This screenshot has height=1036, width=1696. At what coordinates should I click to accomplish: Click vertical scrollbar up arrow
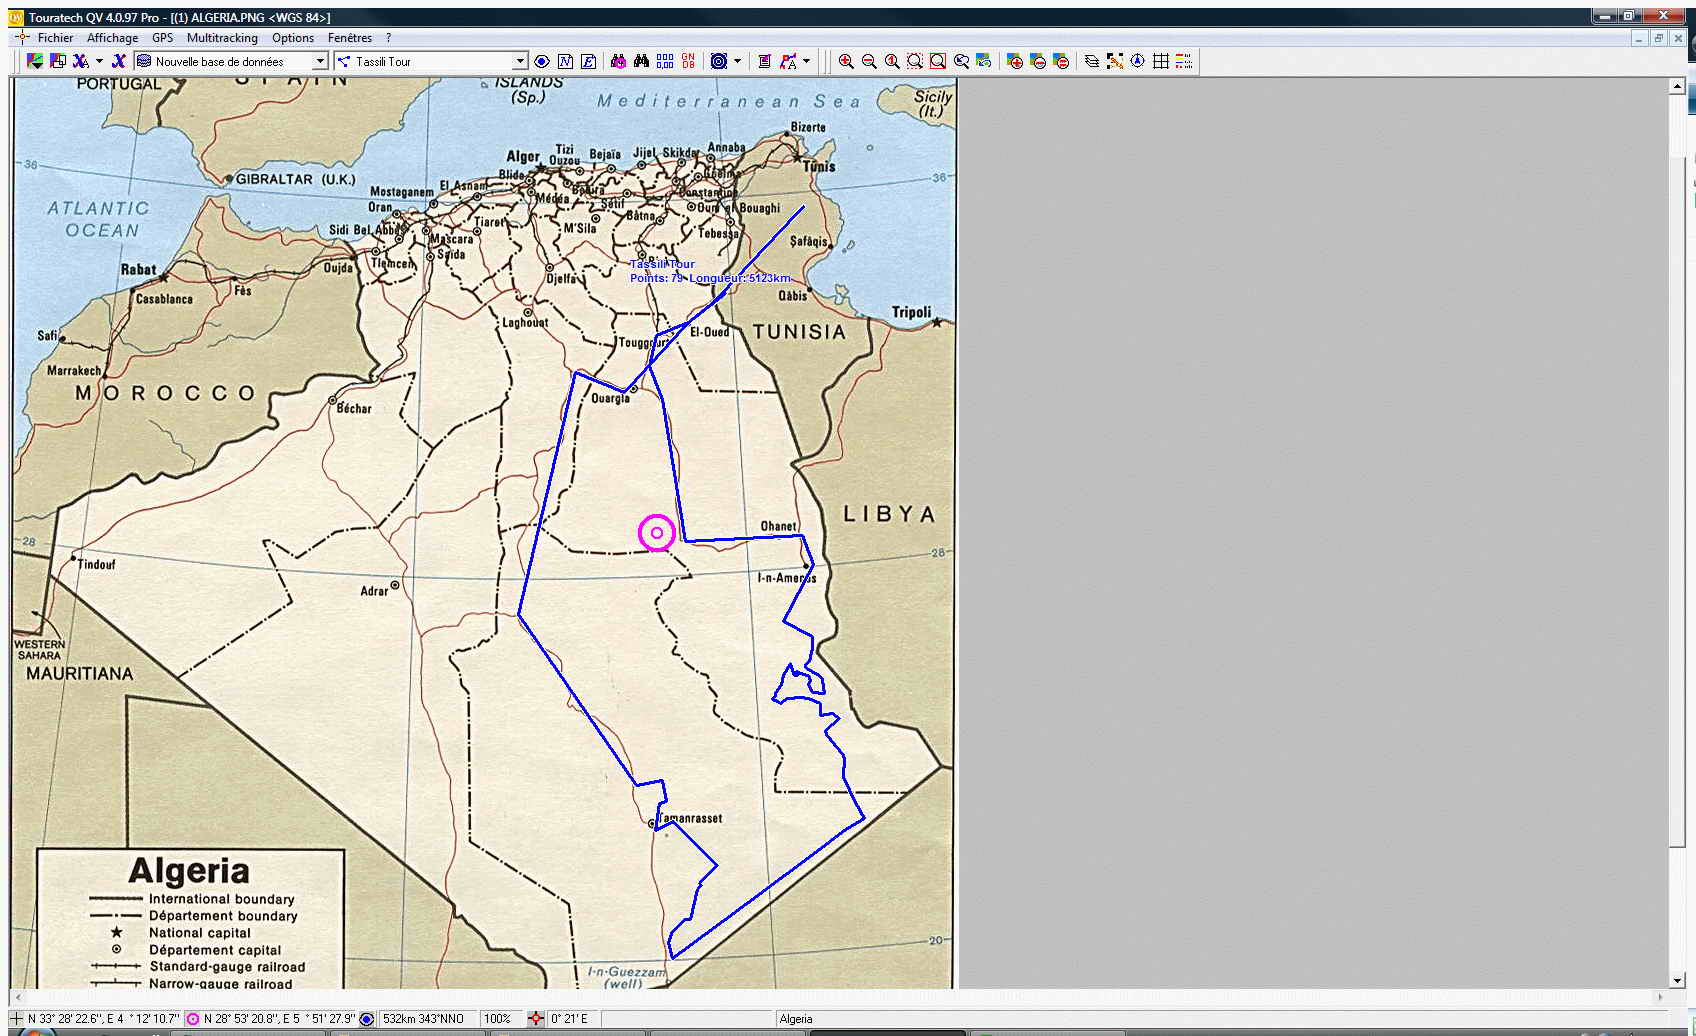coord(1677,86)
